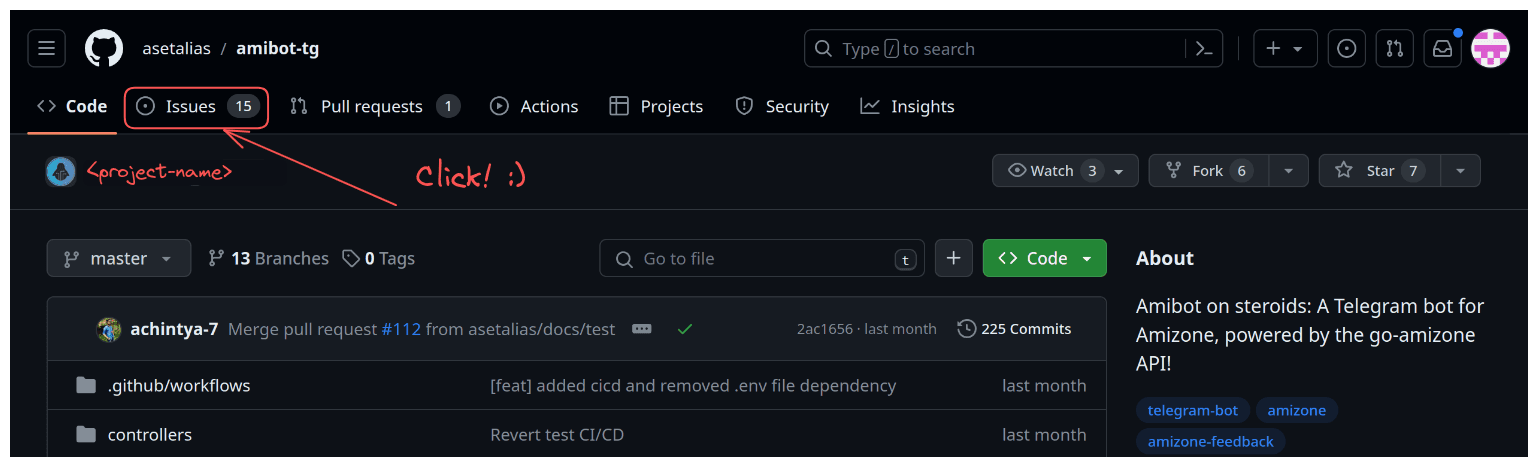Open the user profile avatar menu
1537x467 pixels.
pyautogui.click(x=1491, y=48)
